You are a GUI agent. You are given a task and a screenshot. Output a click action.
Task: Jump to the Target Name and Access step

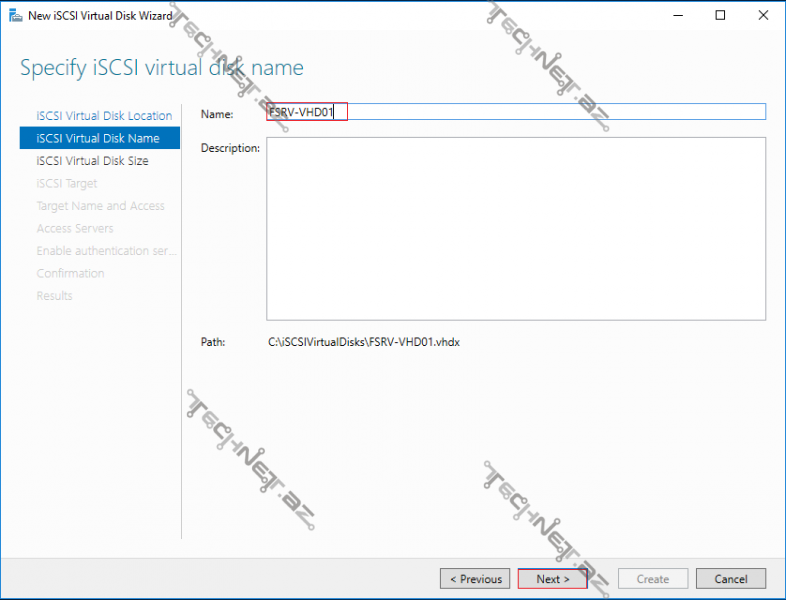[x=100, y=206]
